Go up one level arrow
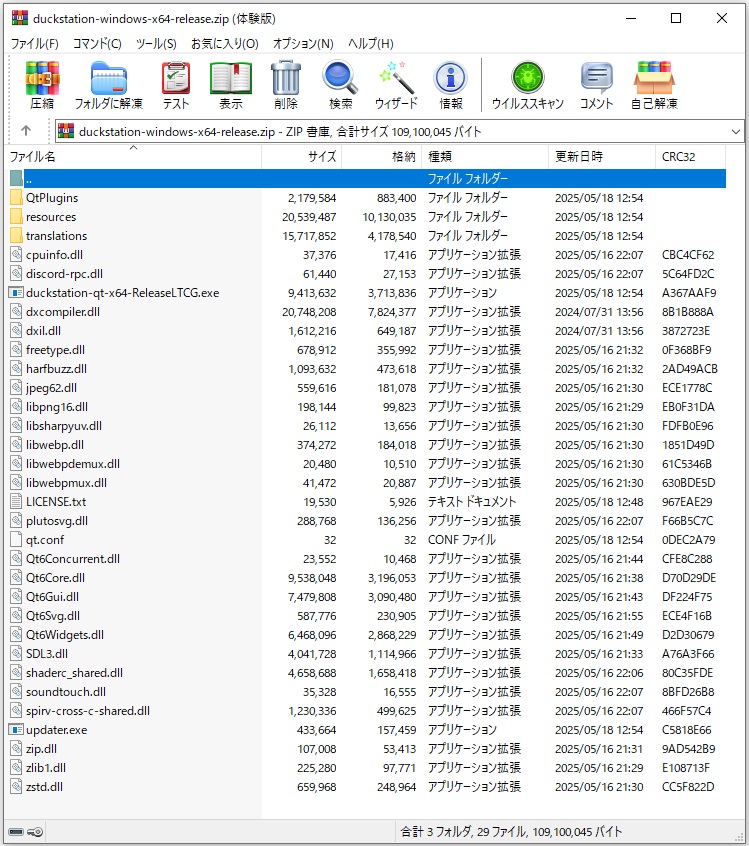Viewport: 749px width, 846px height. click(26, 131)
